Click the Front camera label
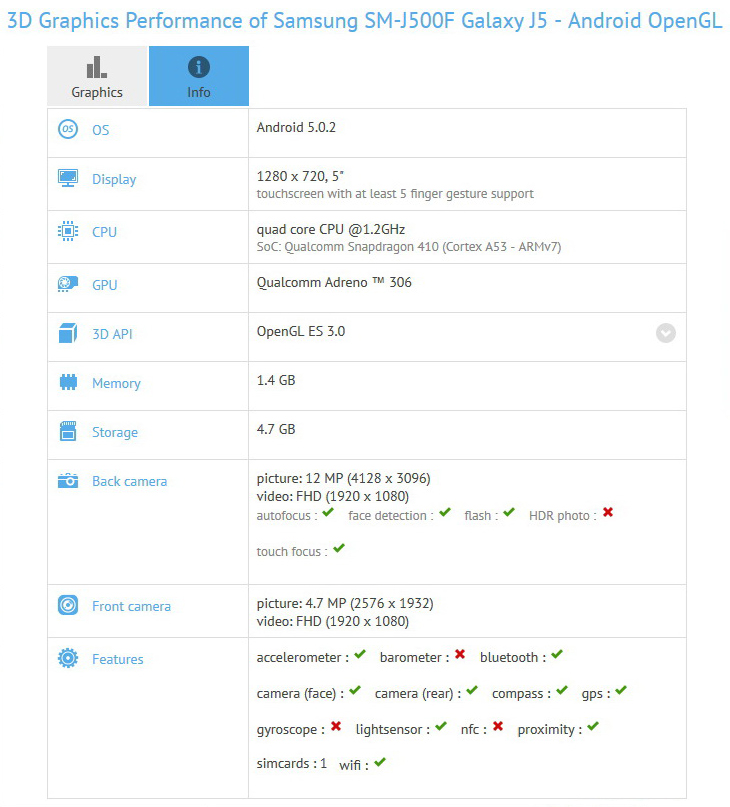This screenshot has height=807, width=730. (x=131, y=606)
